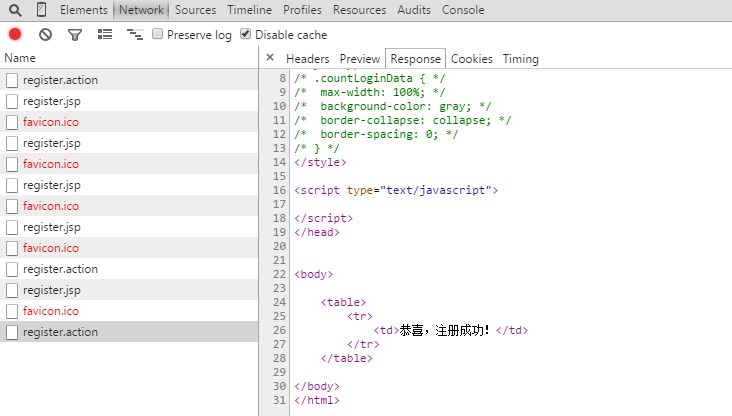732x416 pixels.
Task: Close the request details panel with the X
Action: coord(270,57)
